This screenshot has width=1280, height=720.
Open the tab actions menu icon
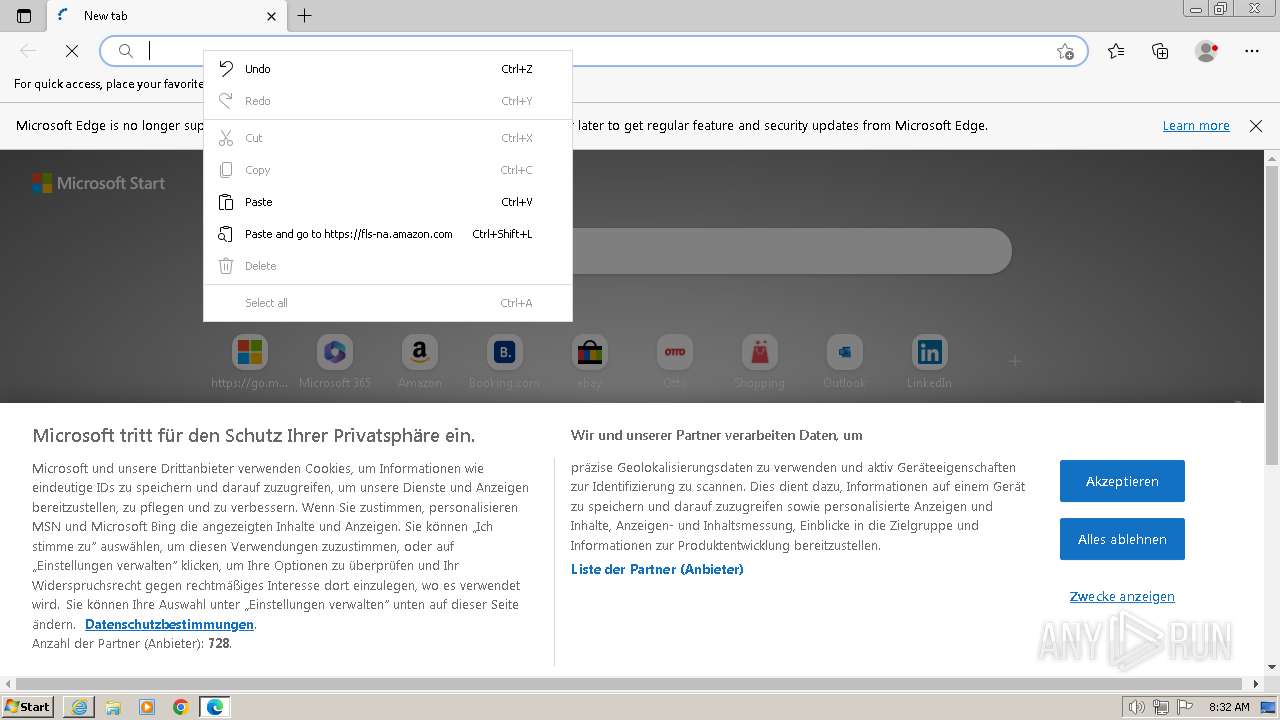click(x=24, y=16)
